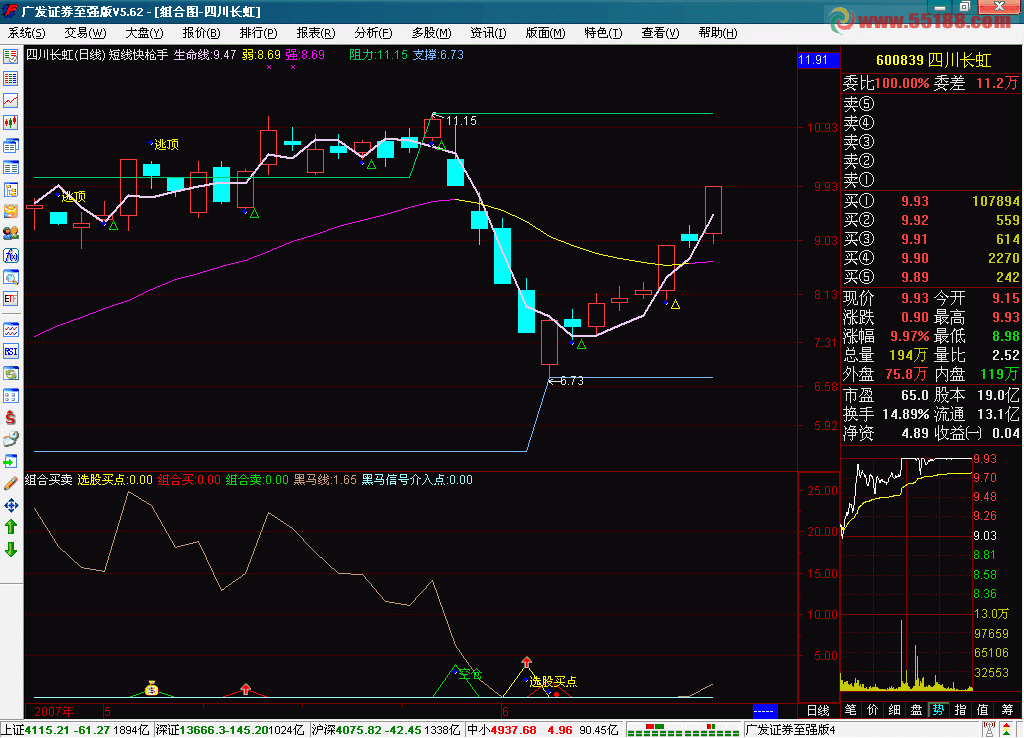This screenshot has width=1024, height=738.
Task: Open the 报表(R) menu
Action: click(x=315, y=33)
